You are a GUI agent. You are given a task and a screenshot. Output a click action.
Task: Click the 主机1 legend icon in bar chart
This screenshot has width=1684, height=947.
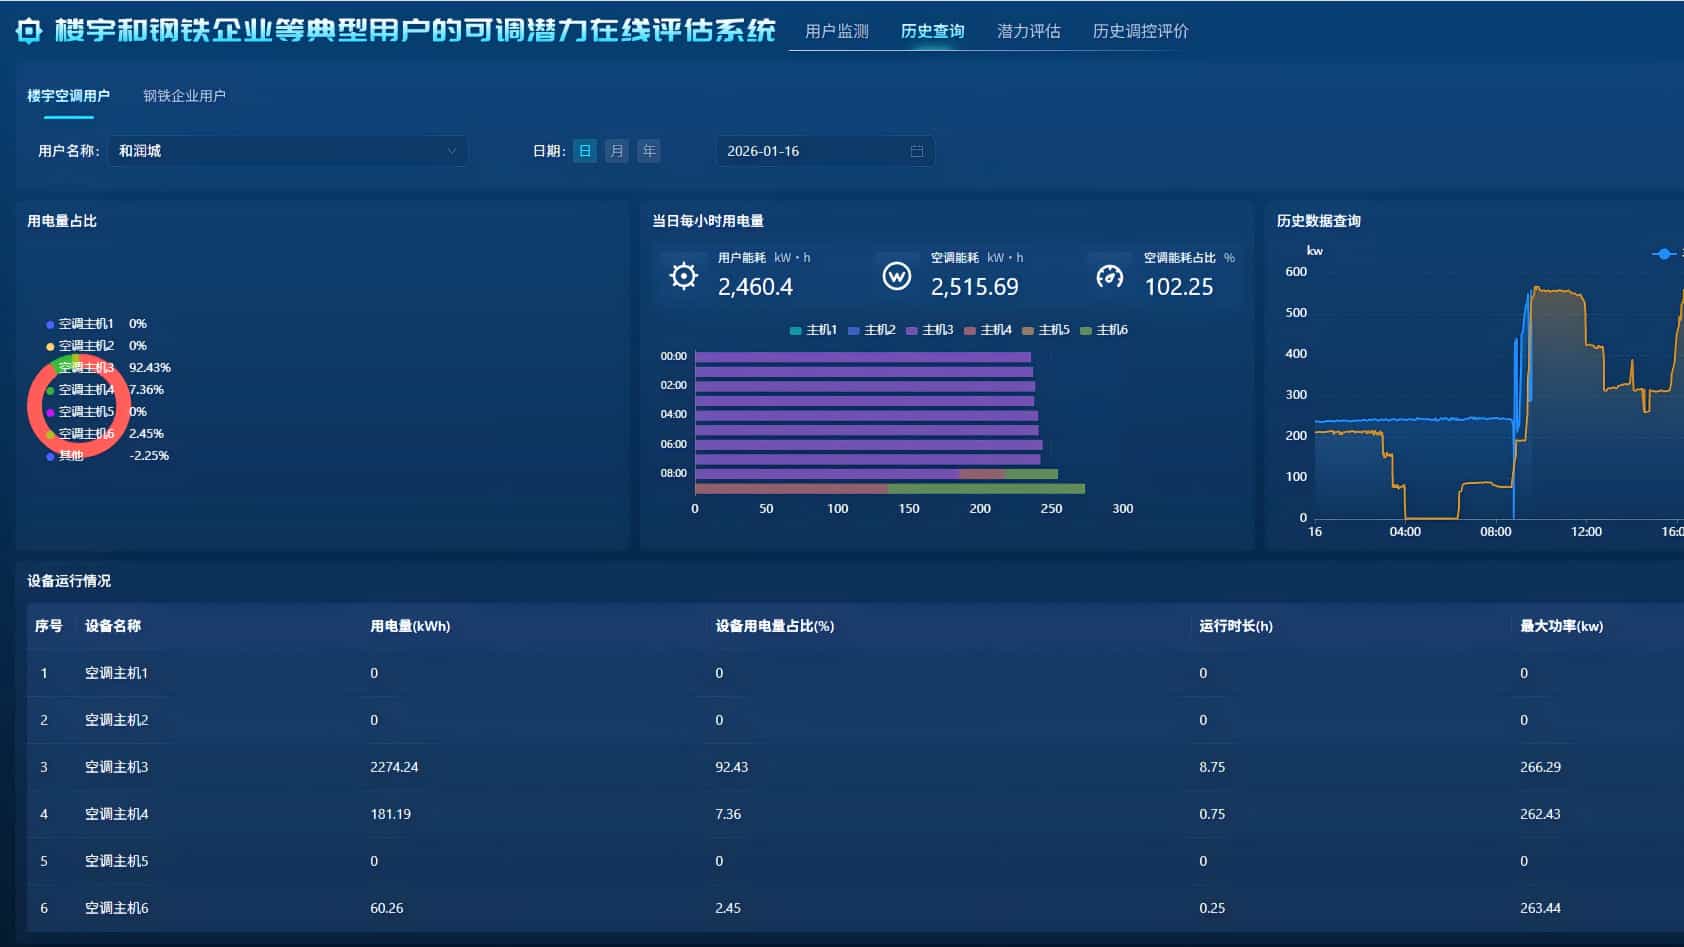(x=794, y=329)
